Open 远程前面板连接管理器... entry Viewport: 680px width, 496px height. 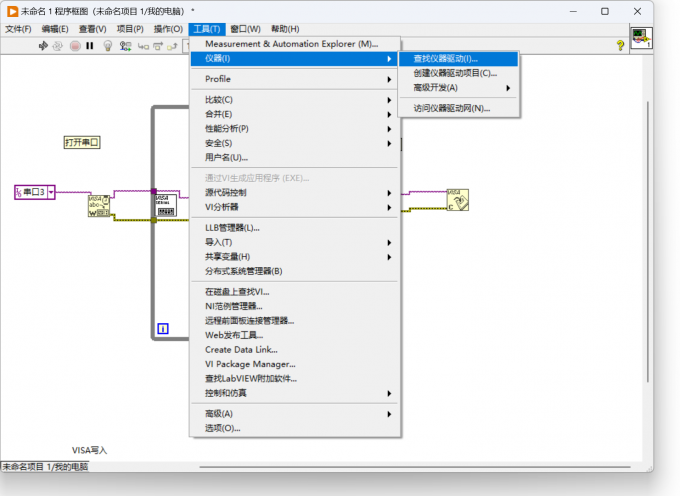pyautogui.click(x=294, y=321)
